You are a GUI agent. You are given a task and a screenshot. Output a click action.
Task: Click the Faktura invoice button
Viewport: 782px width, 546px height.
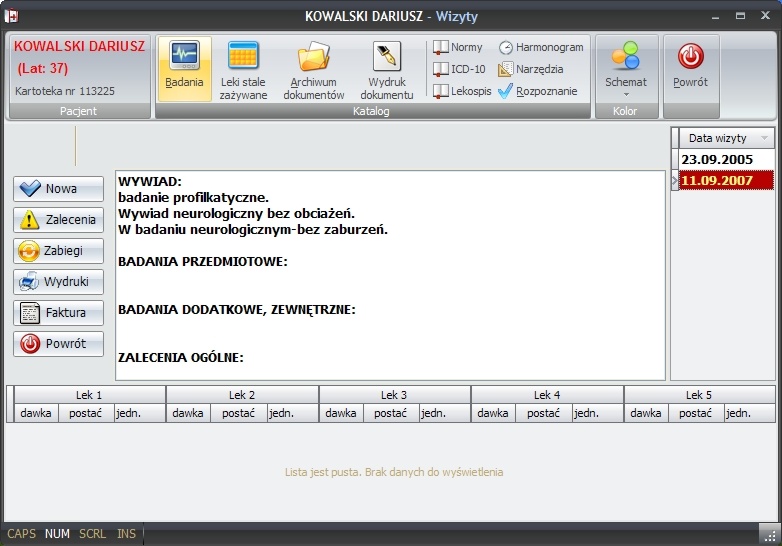point(58,313)
